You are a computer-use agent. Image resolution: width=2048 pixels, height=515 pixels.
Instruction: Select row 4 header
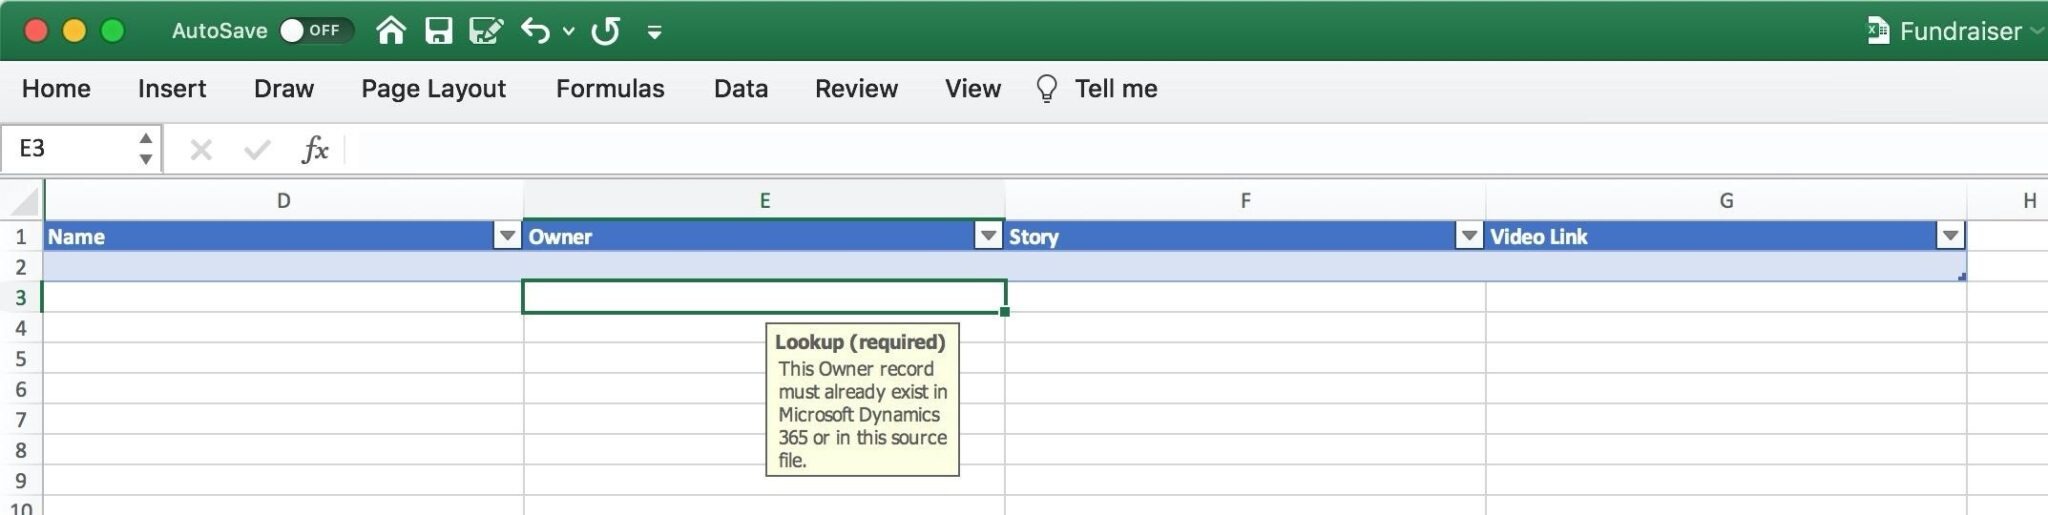21,328
